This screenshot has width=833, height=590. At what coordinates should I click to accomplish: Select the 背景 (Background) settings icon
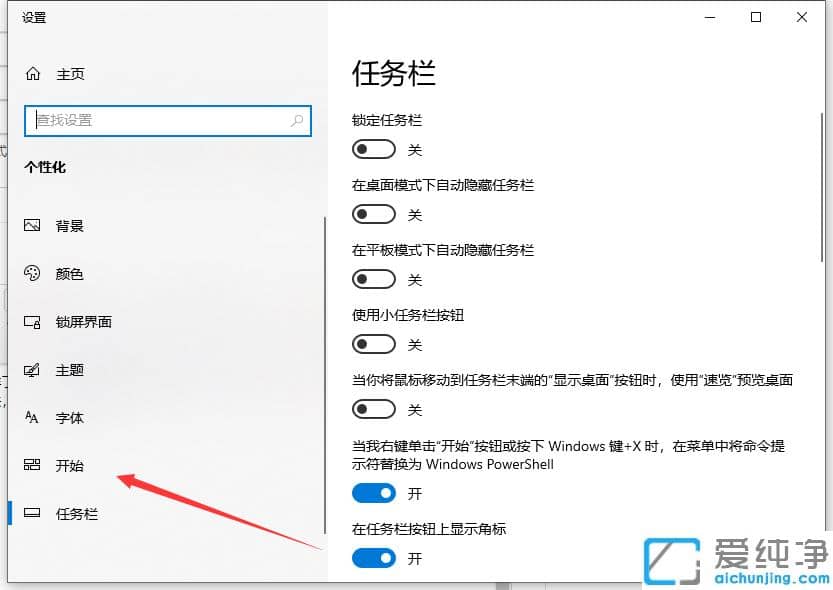tap(32, 226)
